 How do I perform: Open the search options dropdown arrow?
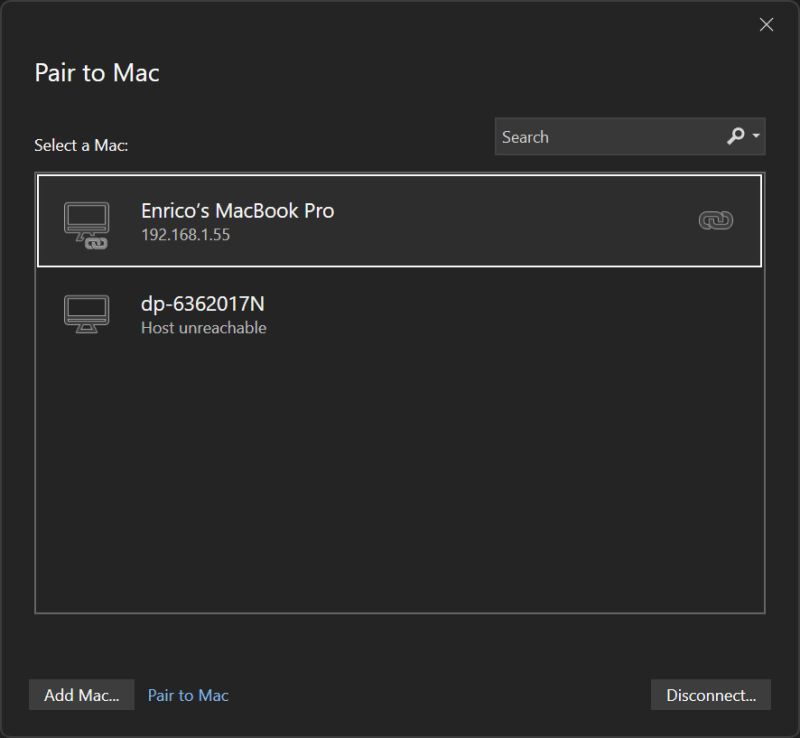click(756, 136)
